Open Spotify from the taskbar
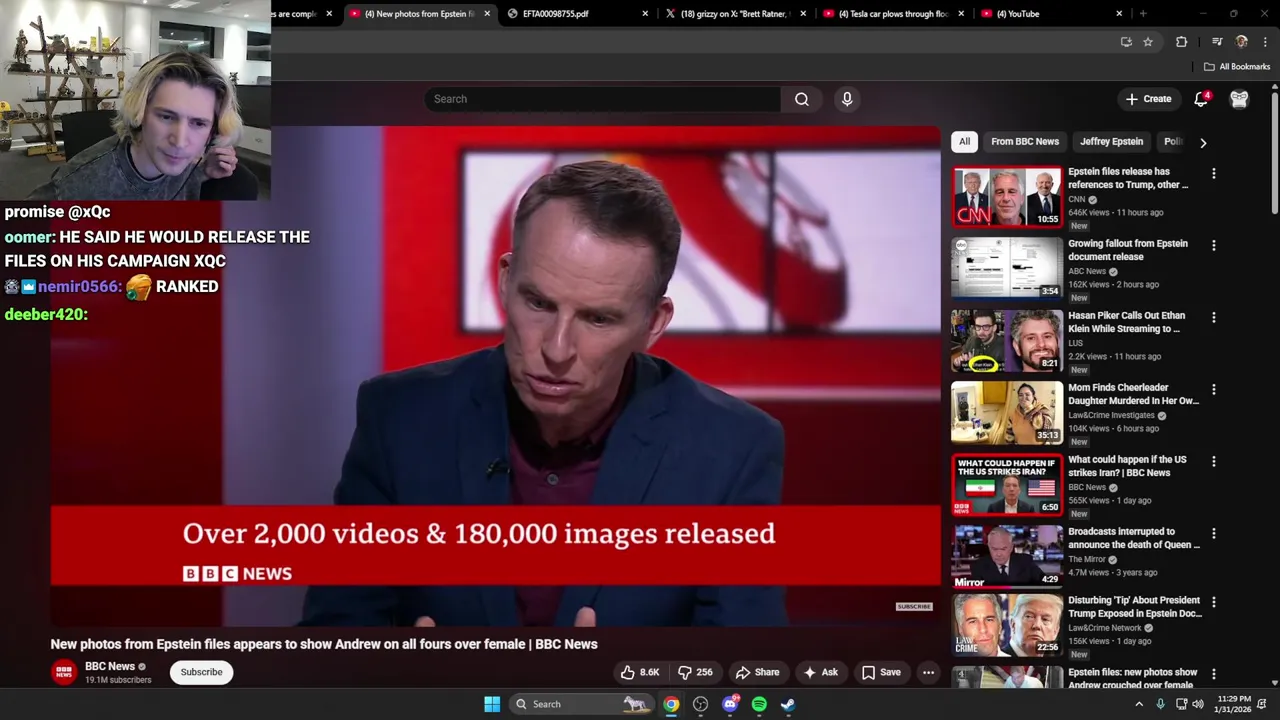The width and height of the screenshot is (1280, 720). click(x=759, y=704)
